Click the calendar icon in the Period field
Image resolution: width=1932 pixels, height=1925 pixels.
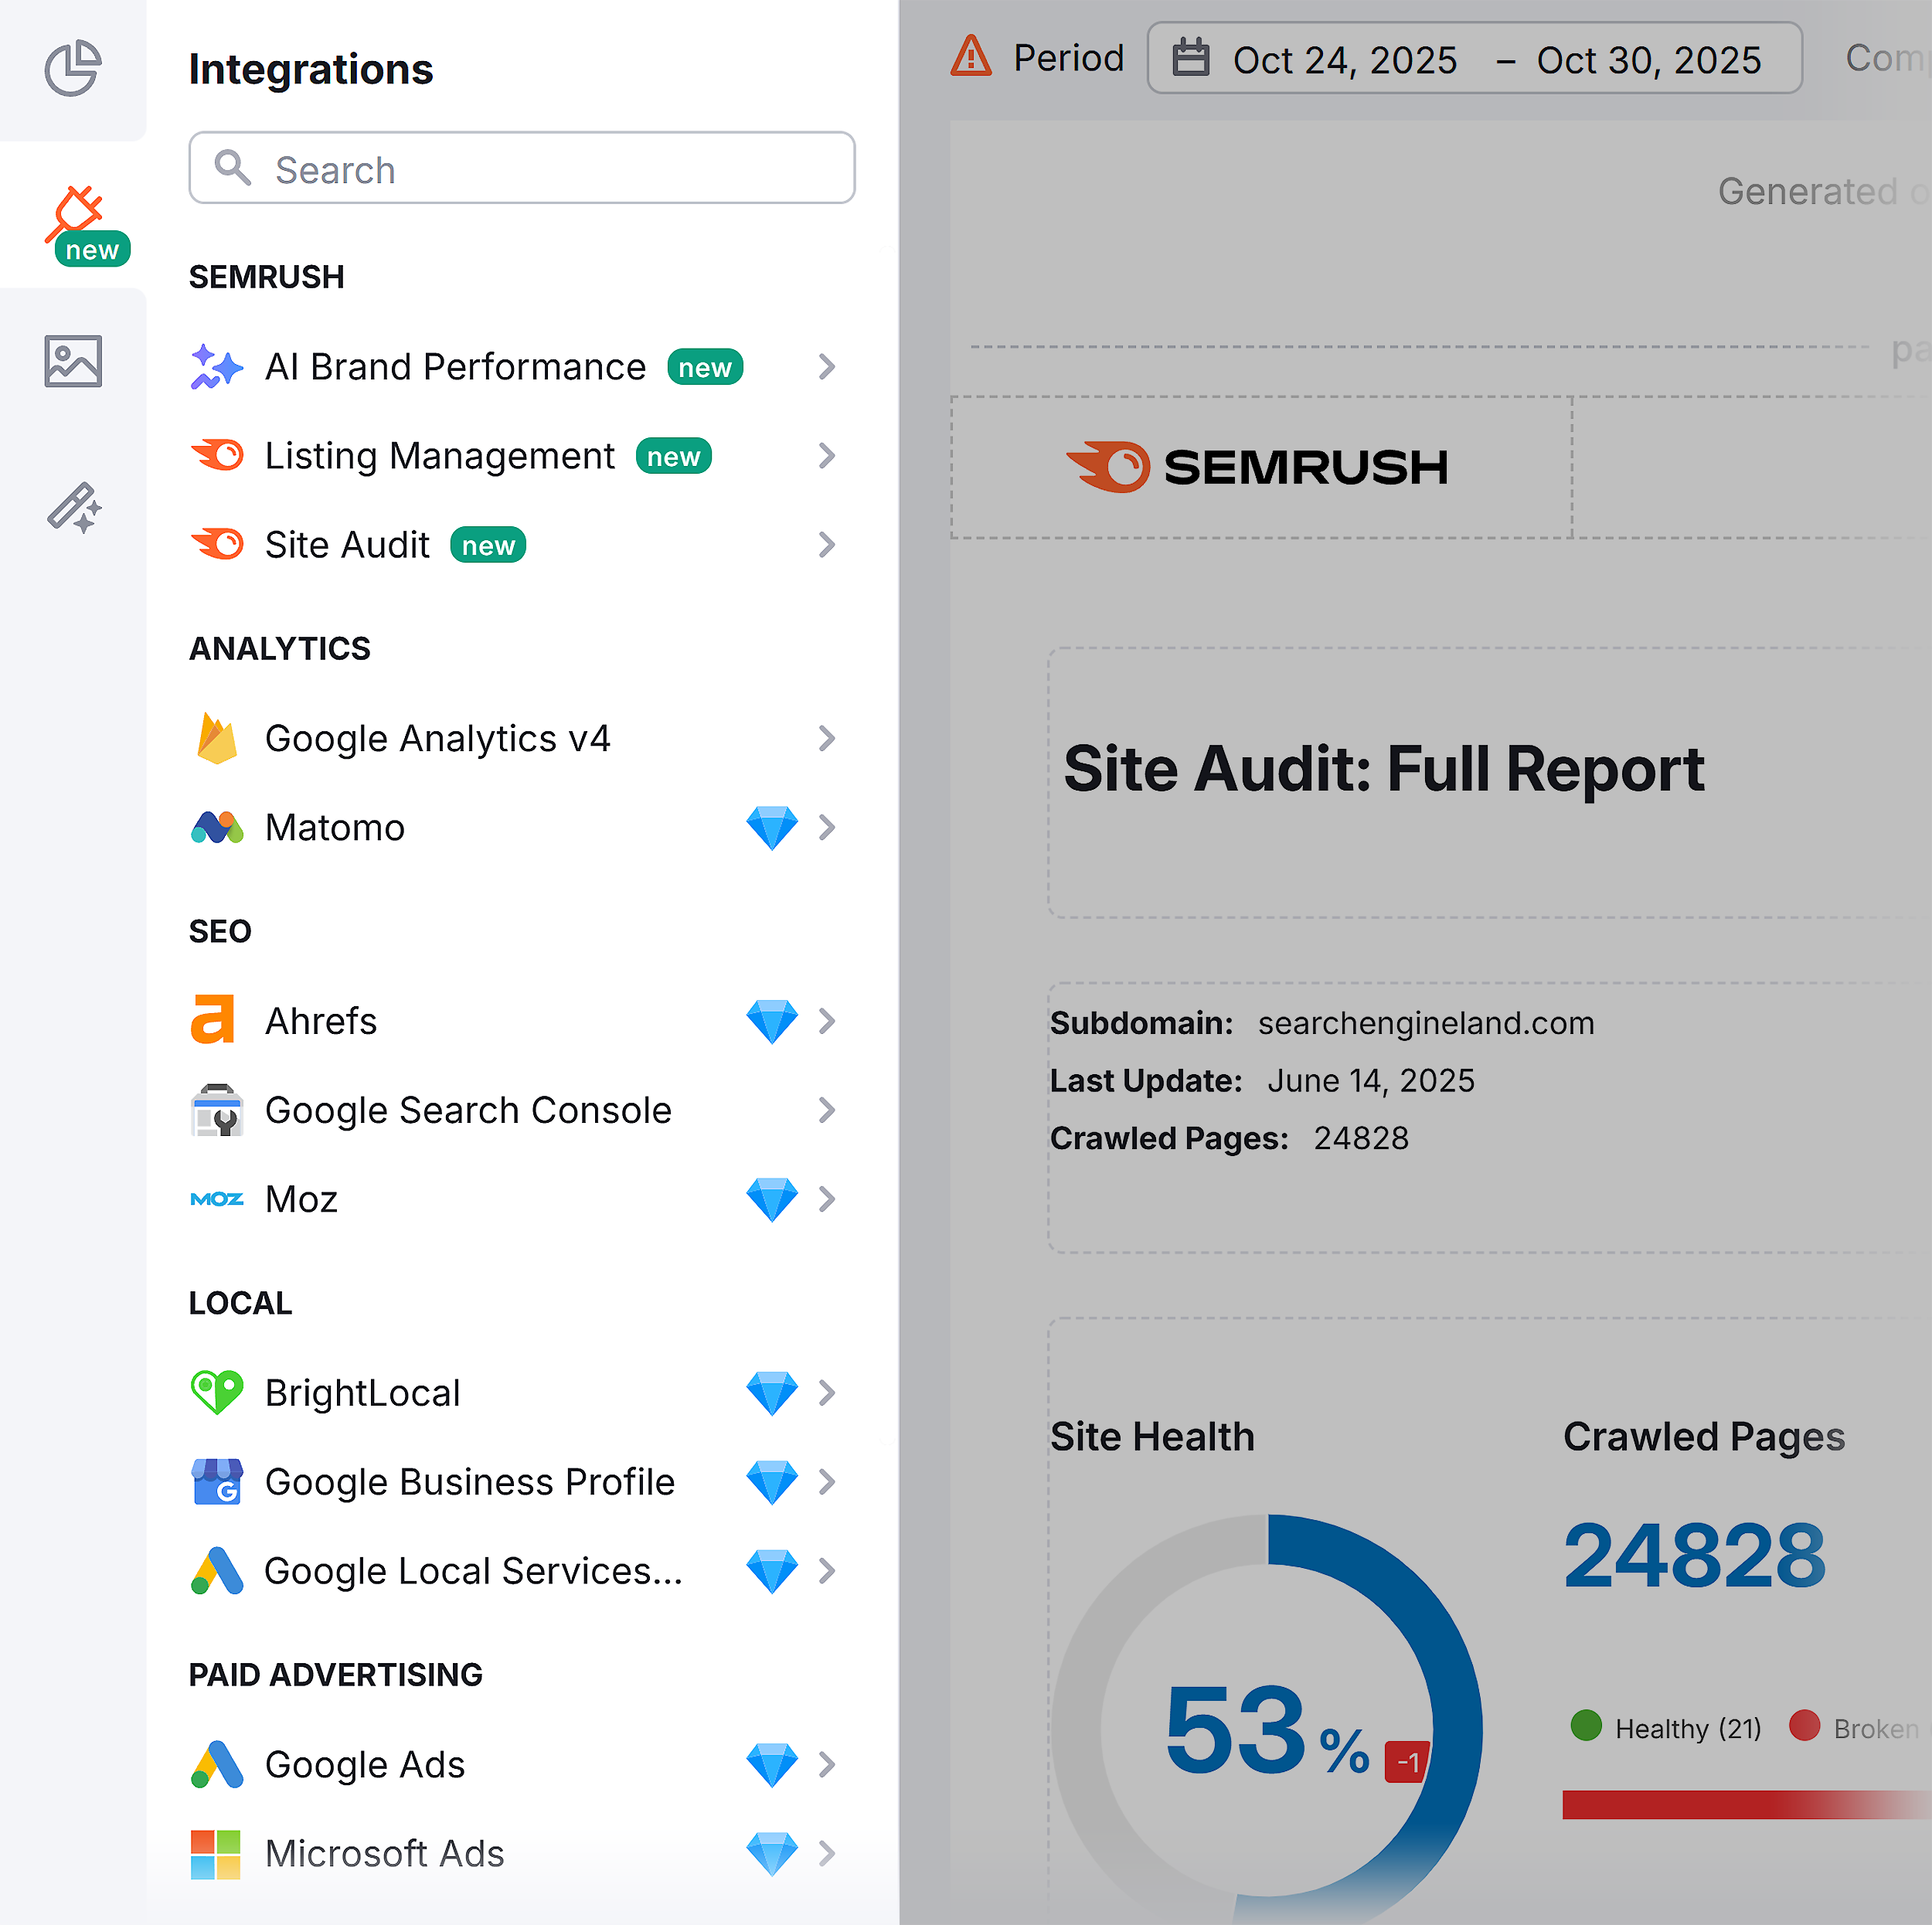coord(1190,58)
